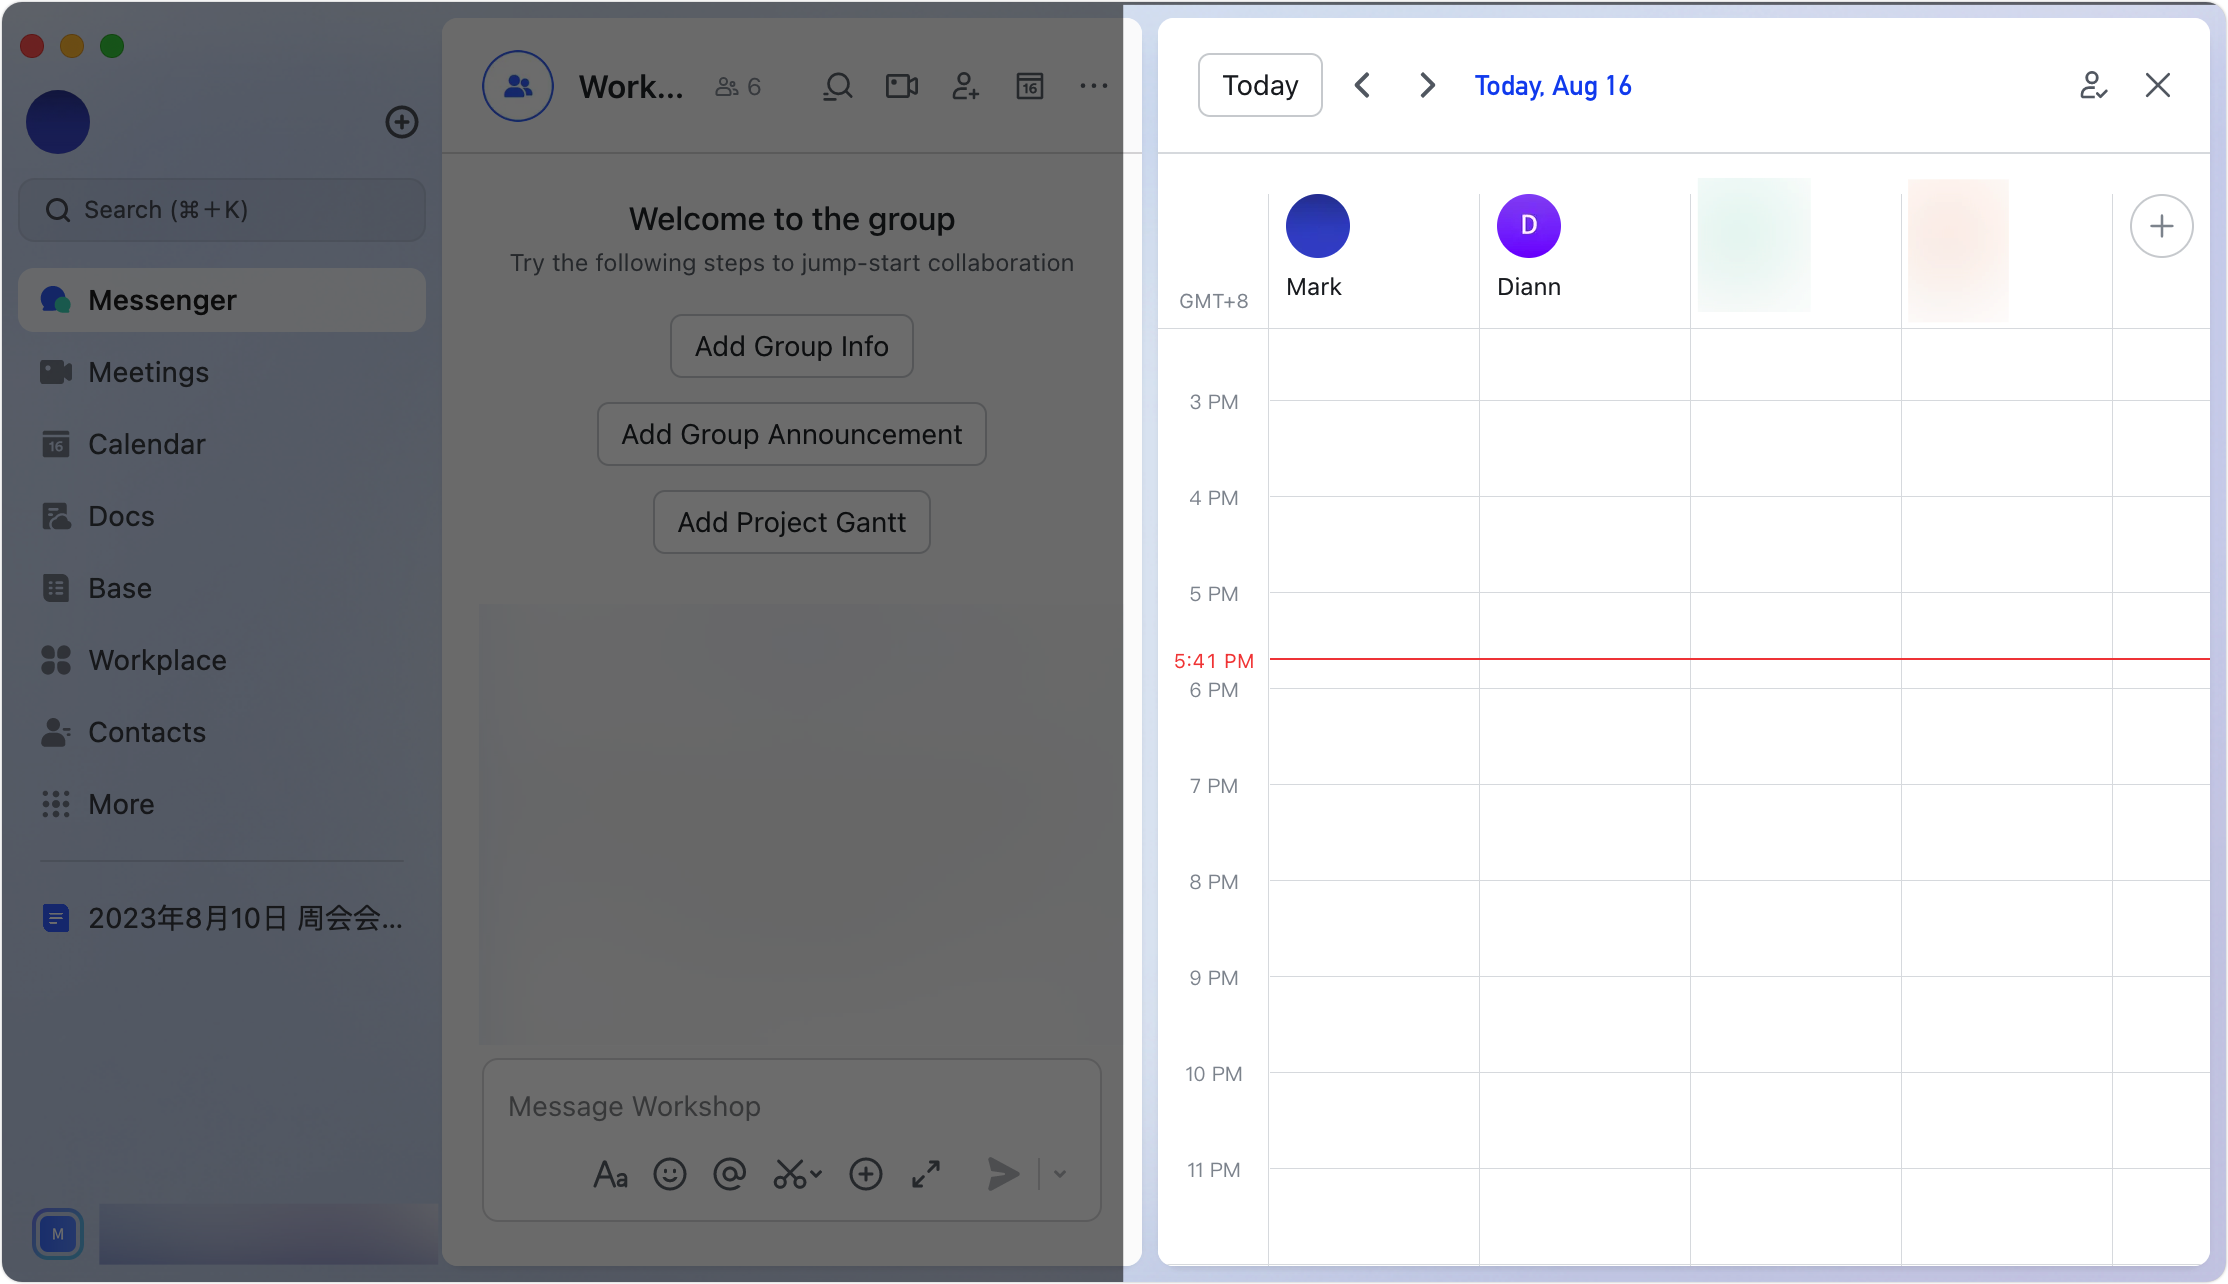Open the group search icon in chat header
This screenshot has width=2228, height=1284.
pos(837,87)
